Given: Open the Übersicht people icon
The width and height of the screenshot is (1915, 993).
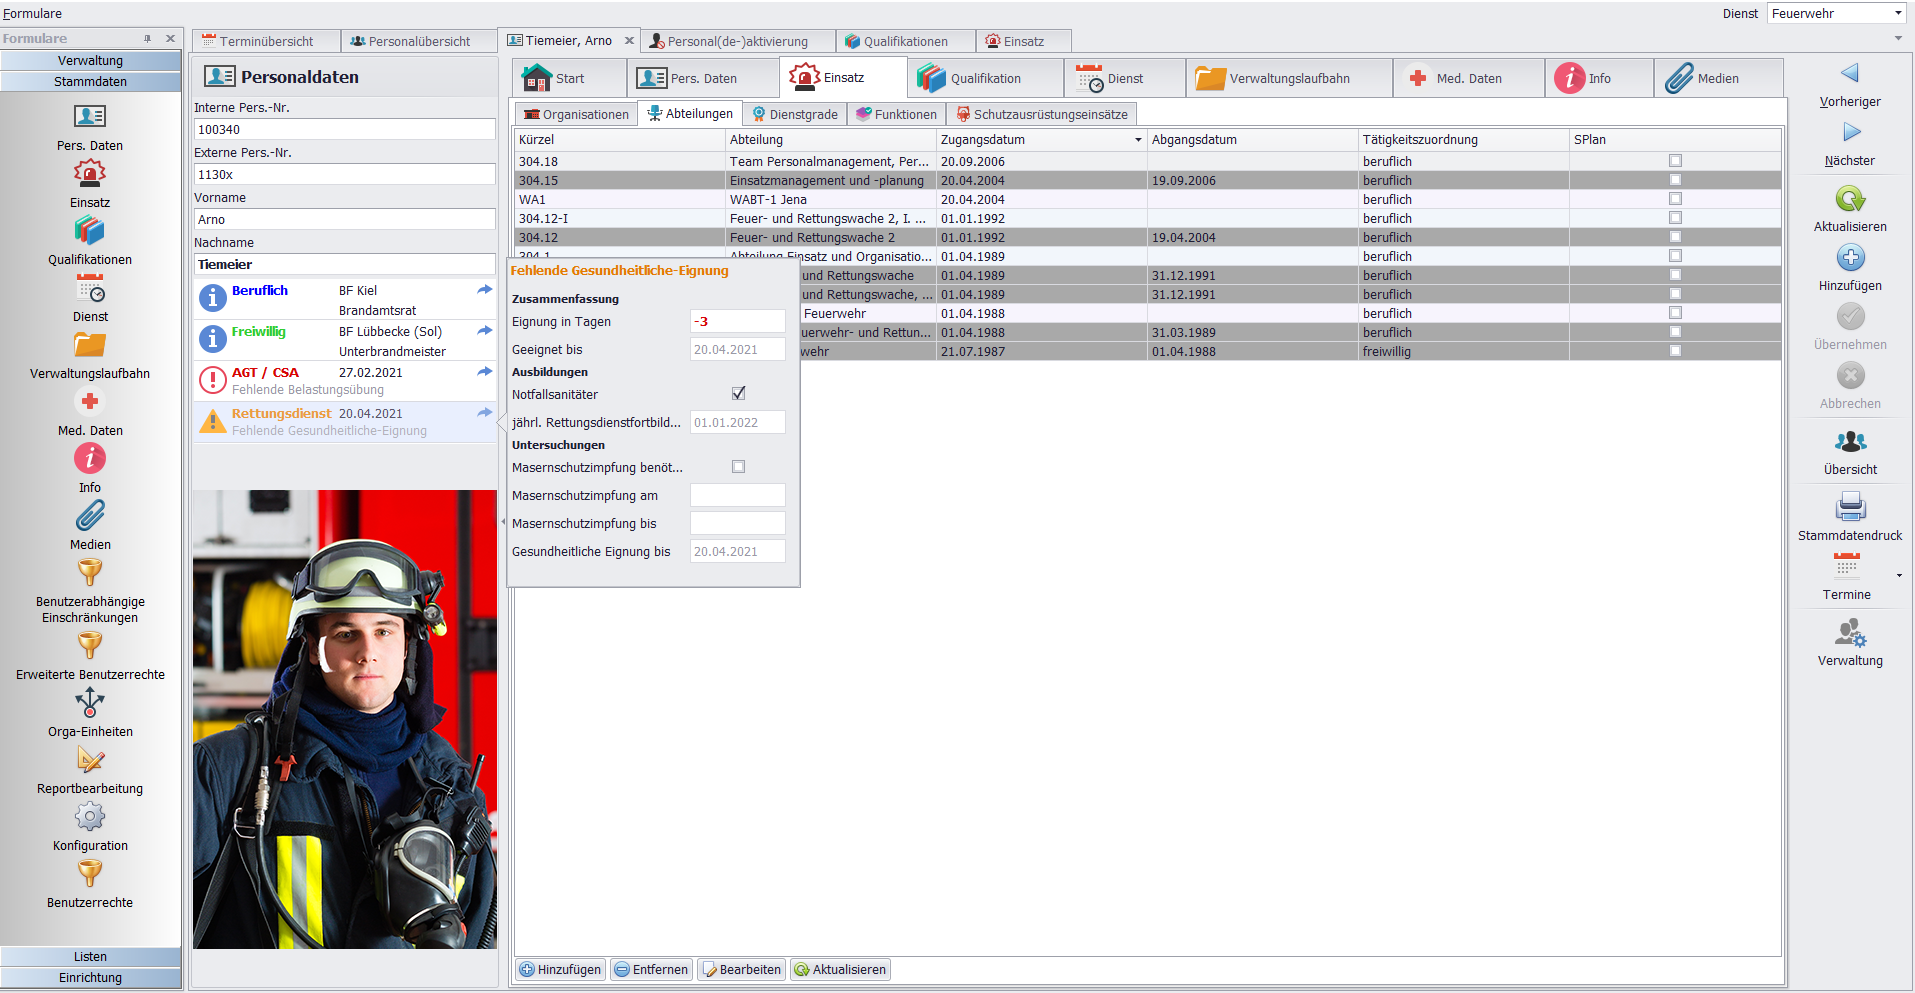Looking at the screenshot, I should [1849, 441].
